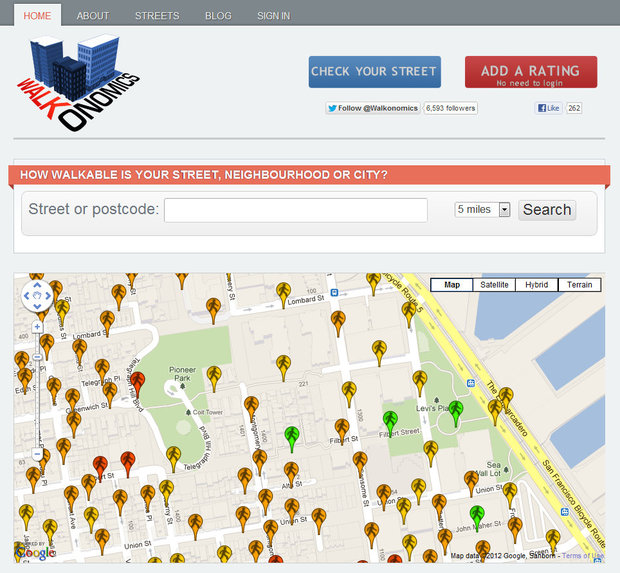Click the red marker on Telegraph Hill Blvd
The width and height of the screenshot is (620, 573).
(x=138, y=381)
